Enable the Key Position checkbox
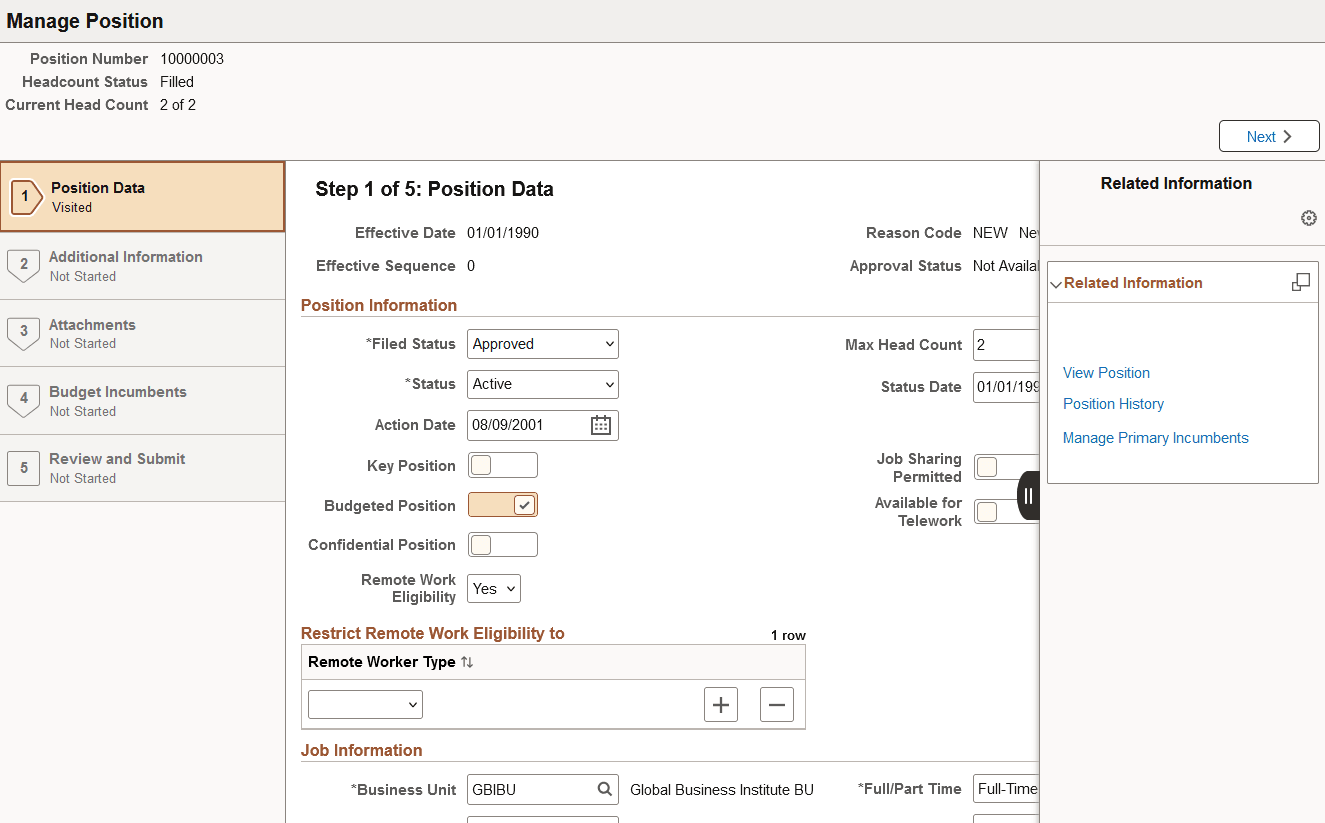This screenshot has width=1325, height=823. [502, 465]
